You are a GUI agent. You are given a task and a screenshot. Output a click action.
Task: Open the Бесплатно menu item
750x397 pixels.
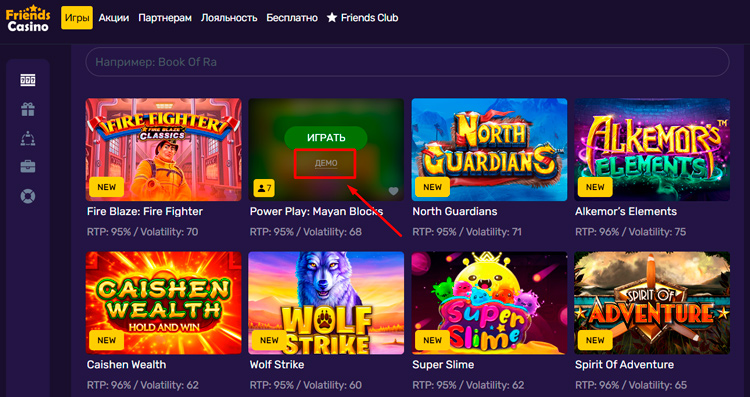point(292,18)
